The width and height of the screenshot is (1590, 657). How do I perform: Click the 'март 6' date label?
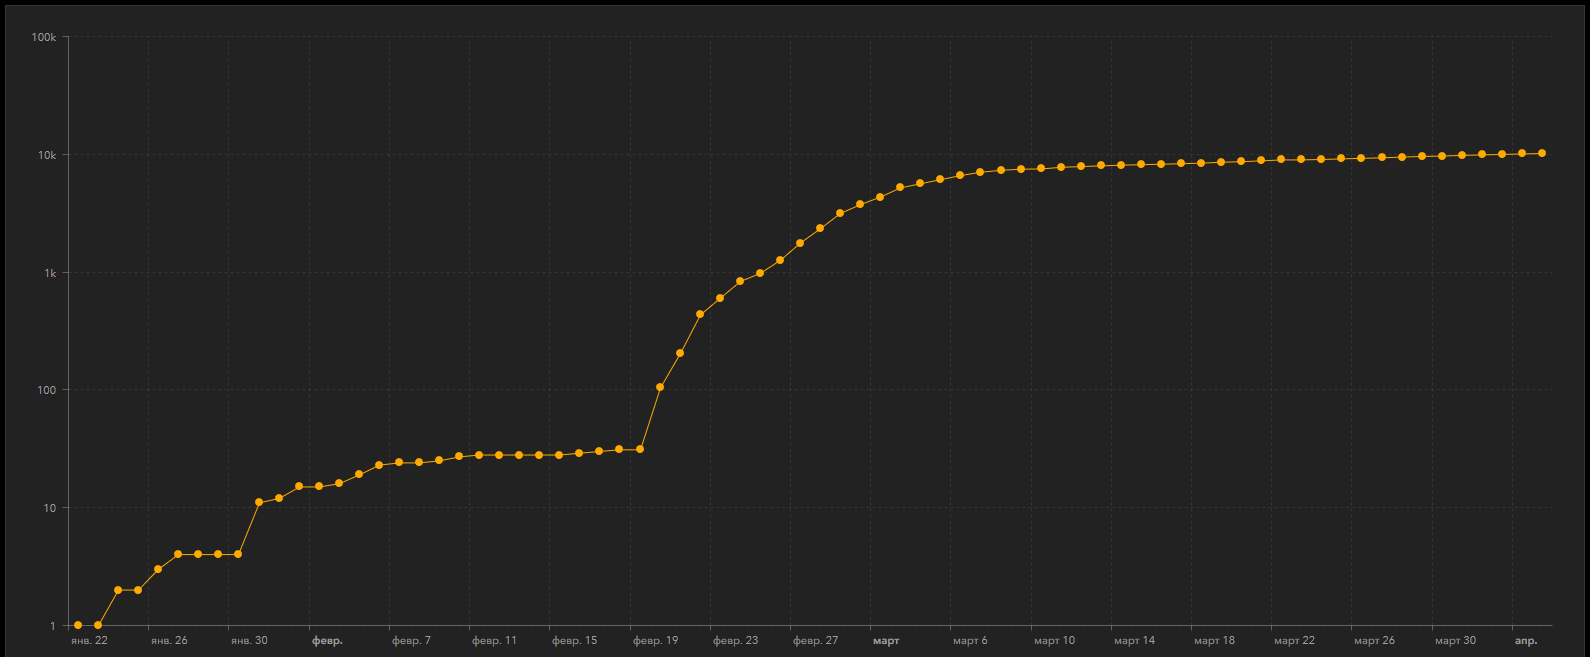click(970, 640)
